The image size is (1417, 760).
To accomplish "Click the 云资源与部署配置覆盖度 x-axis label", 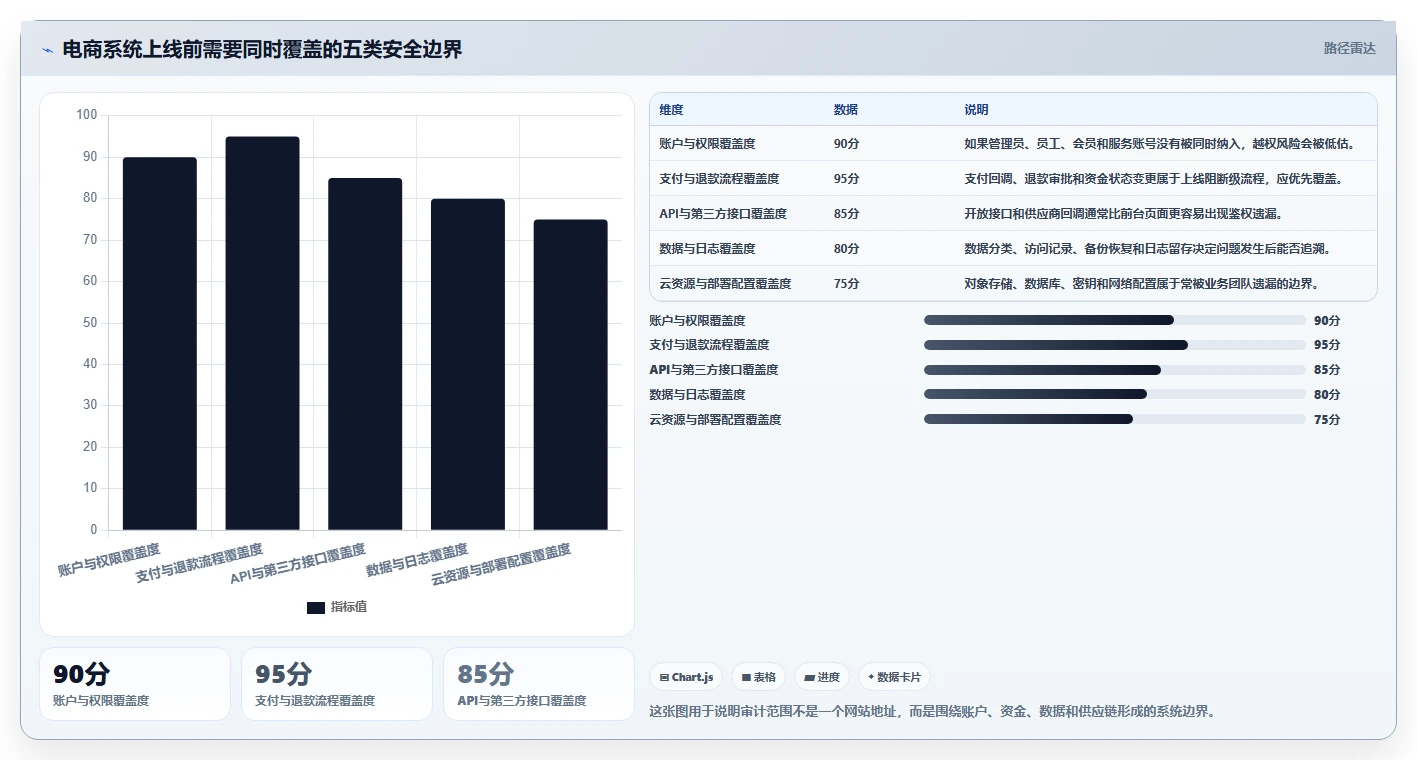I will [501, 565].
